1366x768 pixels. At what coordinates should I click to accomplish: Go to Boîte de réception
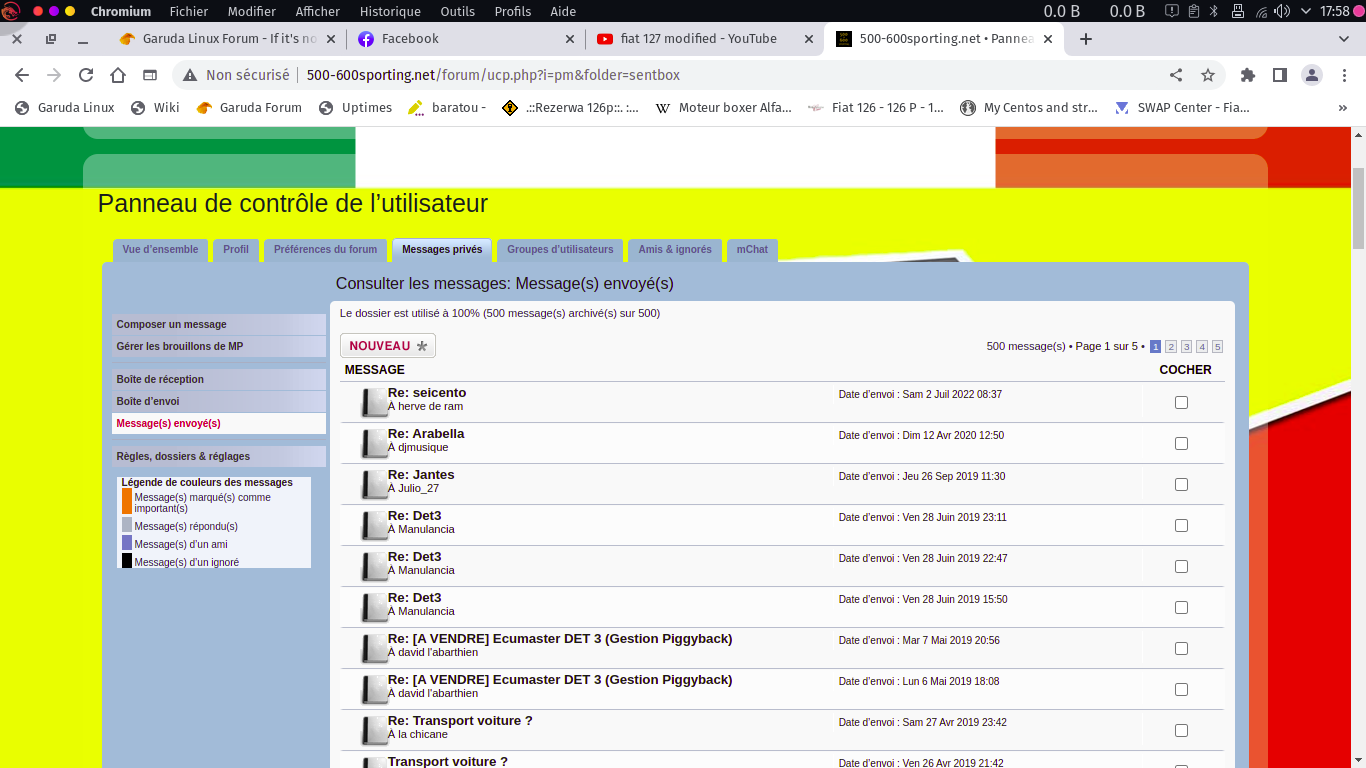[219, 380]
